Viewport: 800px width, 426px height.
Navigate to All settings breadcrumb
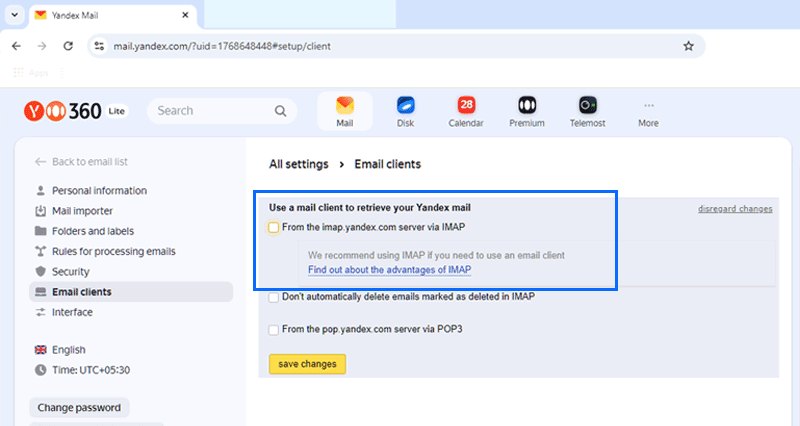[299, 164]
